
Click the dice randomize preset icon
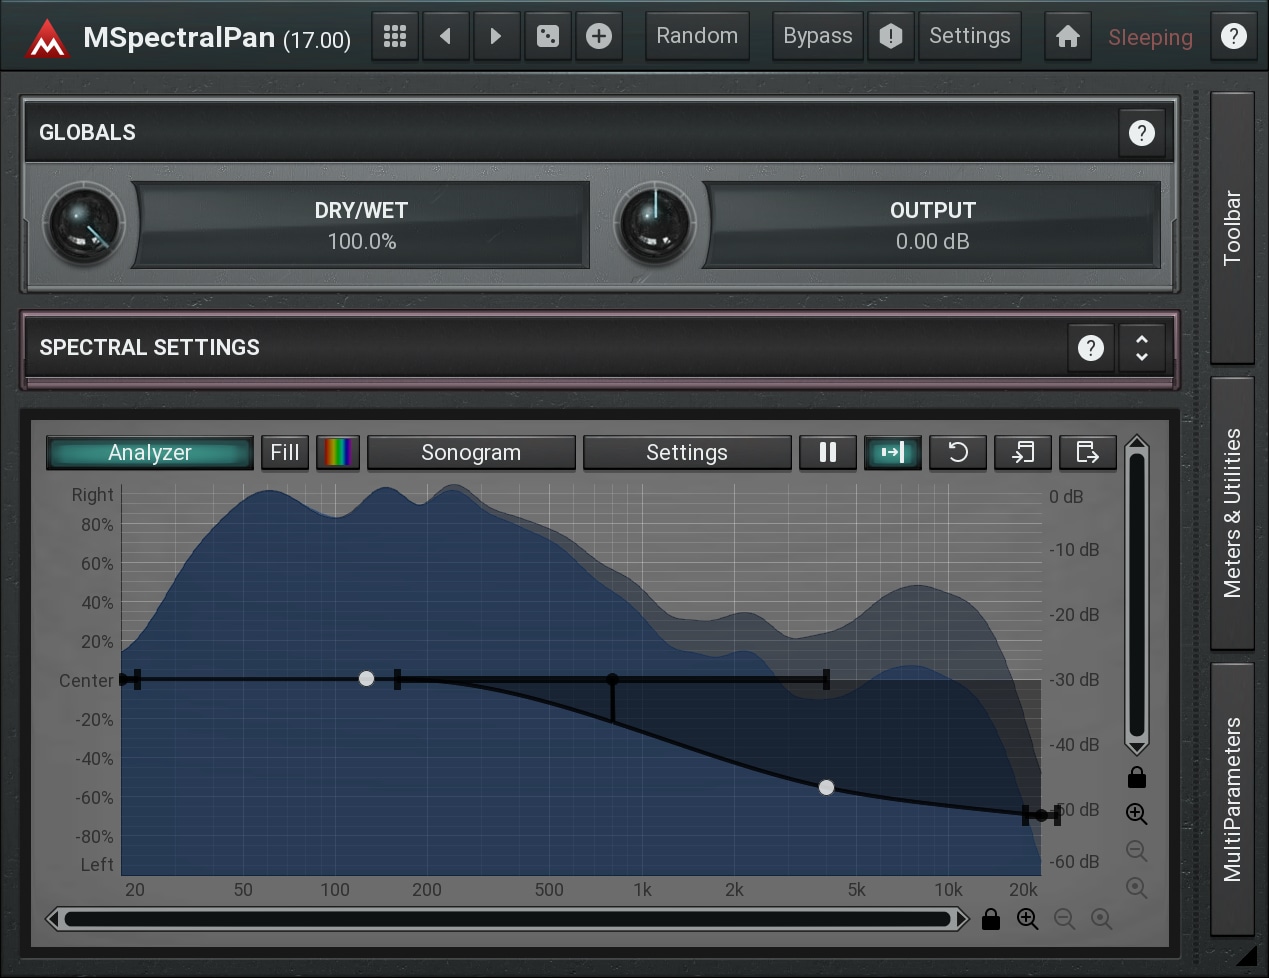pos(548,37)
